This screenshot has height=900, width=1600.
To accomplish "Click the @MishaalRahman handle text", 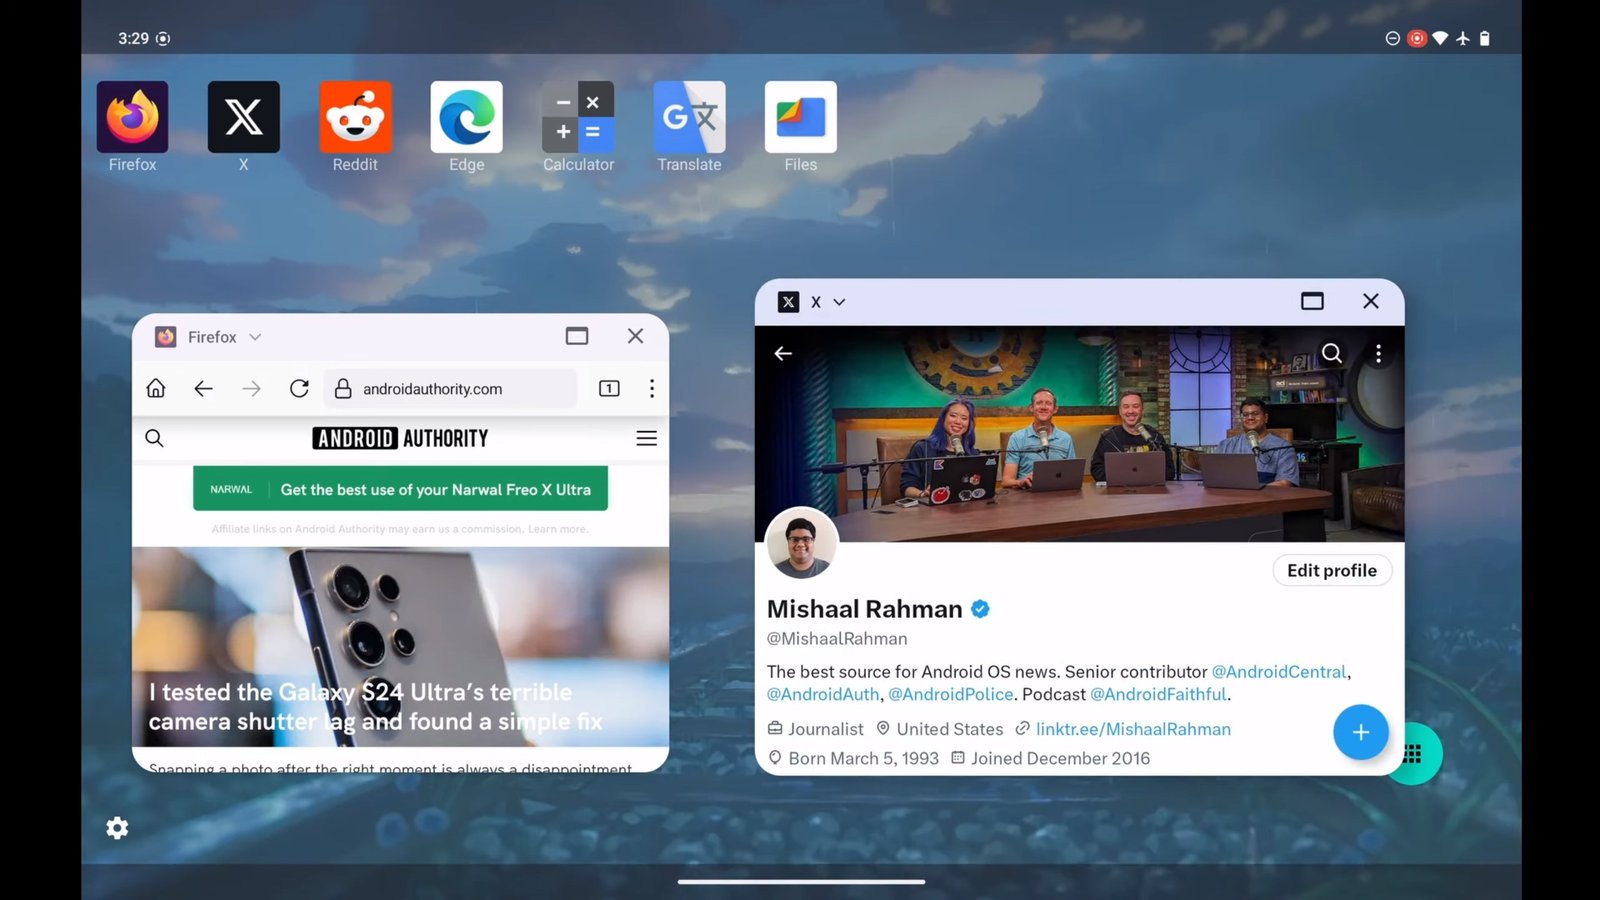I will pyautogui.click(x=837, y=639).
